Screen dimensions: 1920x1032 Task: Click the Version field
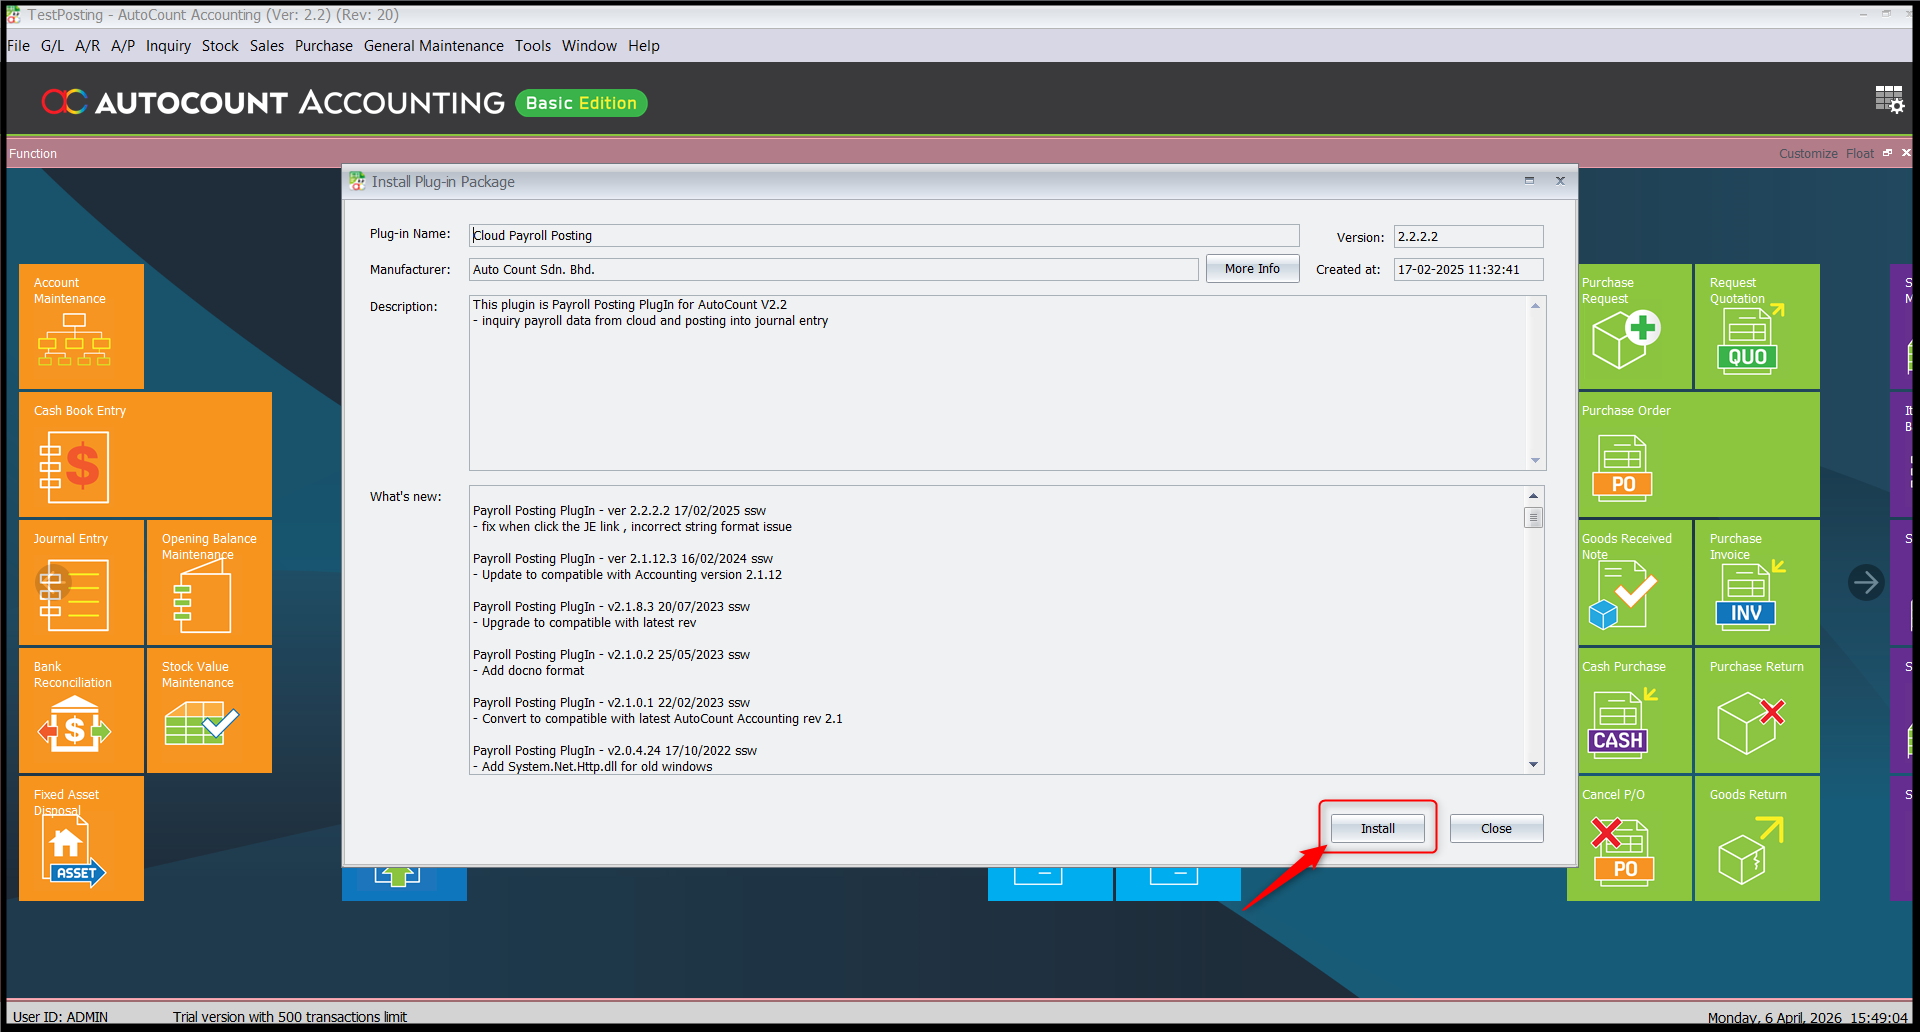click(1468, 236)
